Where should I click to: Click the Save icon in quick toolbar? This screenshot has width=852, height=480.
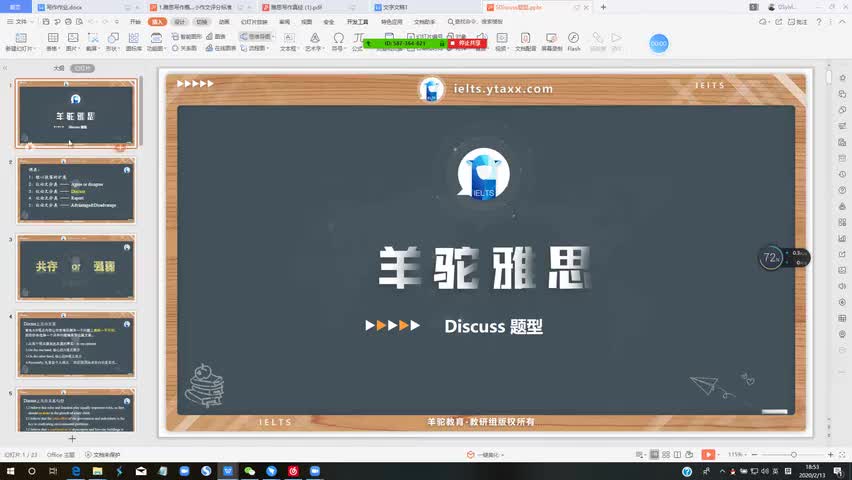coord(46,22)
